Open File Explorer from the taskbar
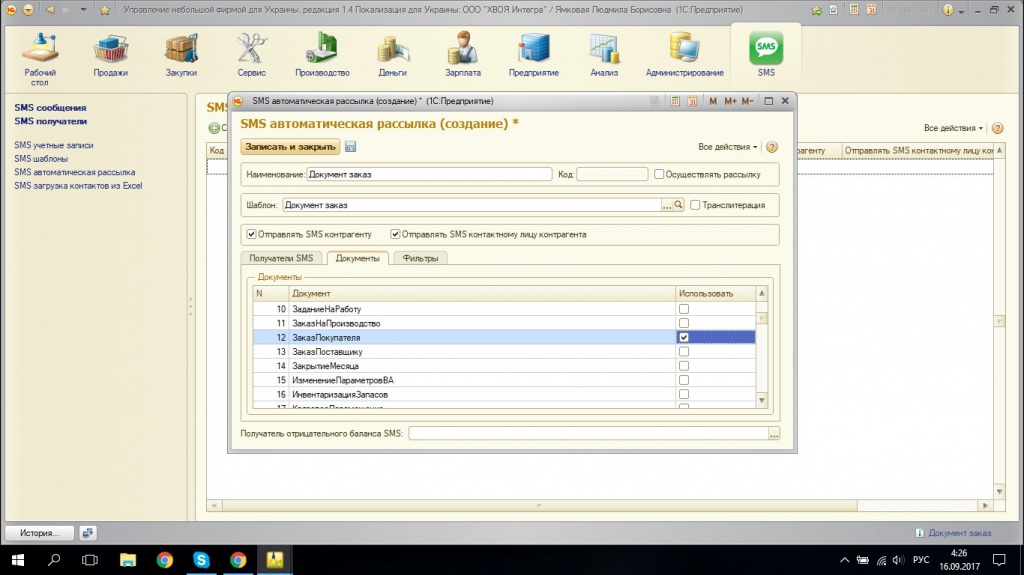The width and height of the screenshot is (1024, 575). coord(128,560)
